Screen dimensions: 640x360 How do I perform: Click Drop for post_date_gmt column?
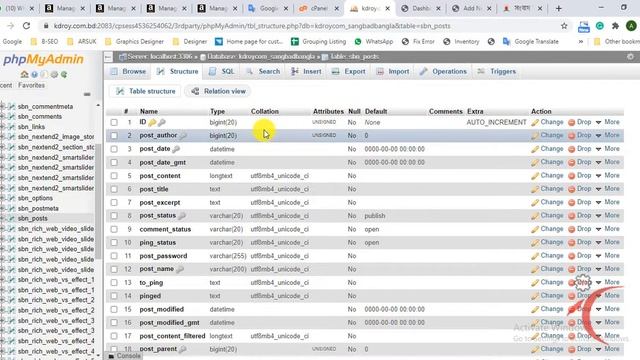coord(580,162)
